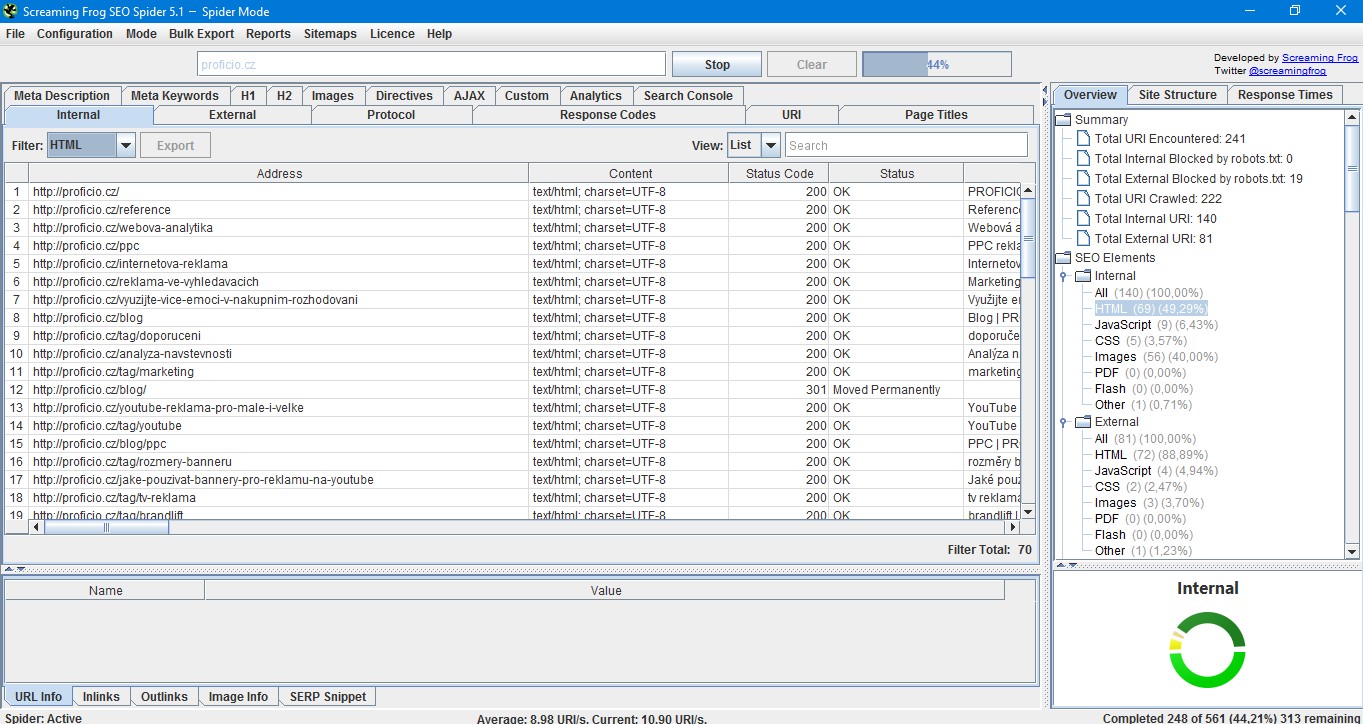The height and width of the screenshot is (724, 1363).
Task: Click the left arrow of the table's horizontal scrollbar
Action: [x=37, y=527]
